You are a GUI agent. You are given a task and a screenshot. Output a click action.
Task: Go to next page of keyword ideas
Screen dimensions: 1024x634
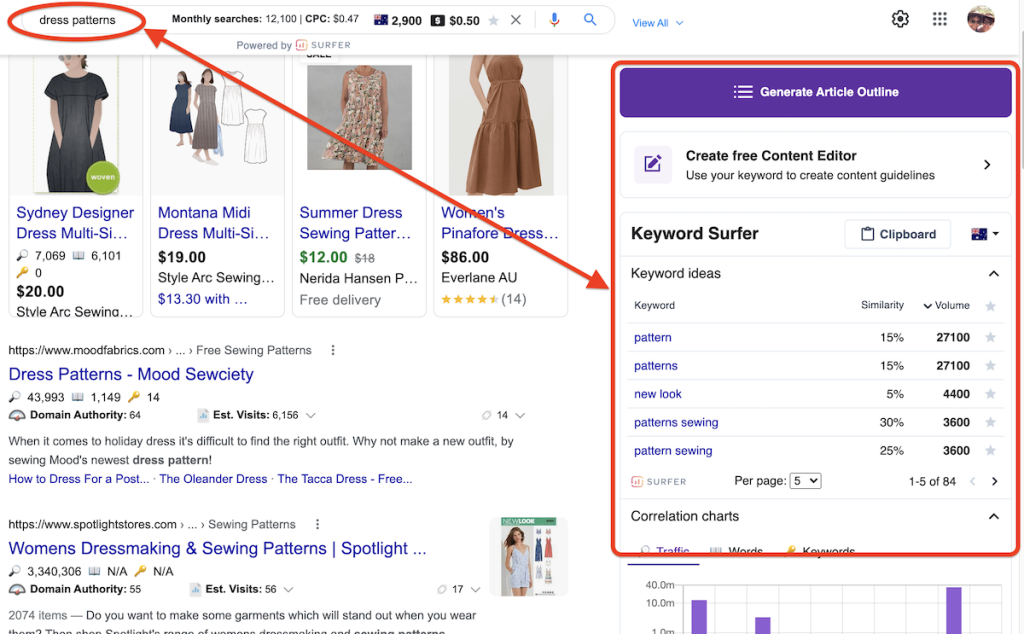[x=995, y=481]
